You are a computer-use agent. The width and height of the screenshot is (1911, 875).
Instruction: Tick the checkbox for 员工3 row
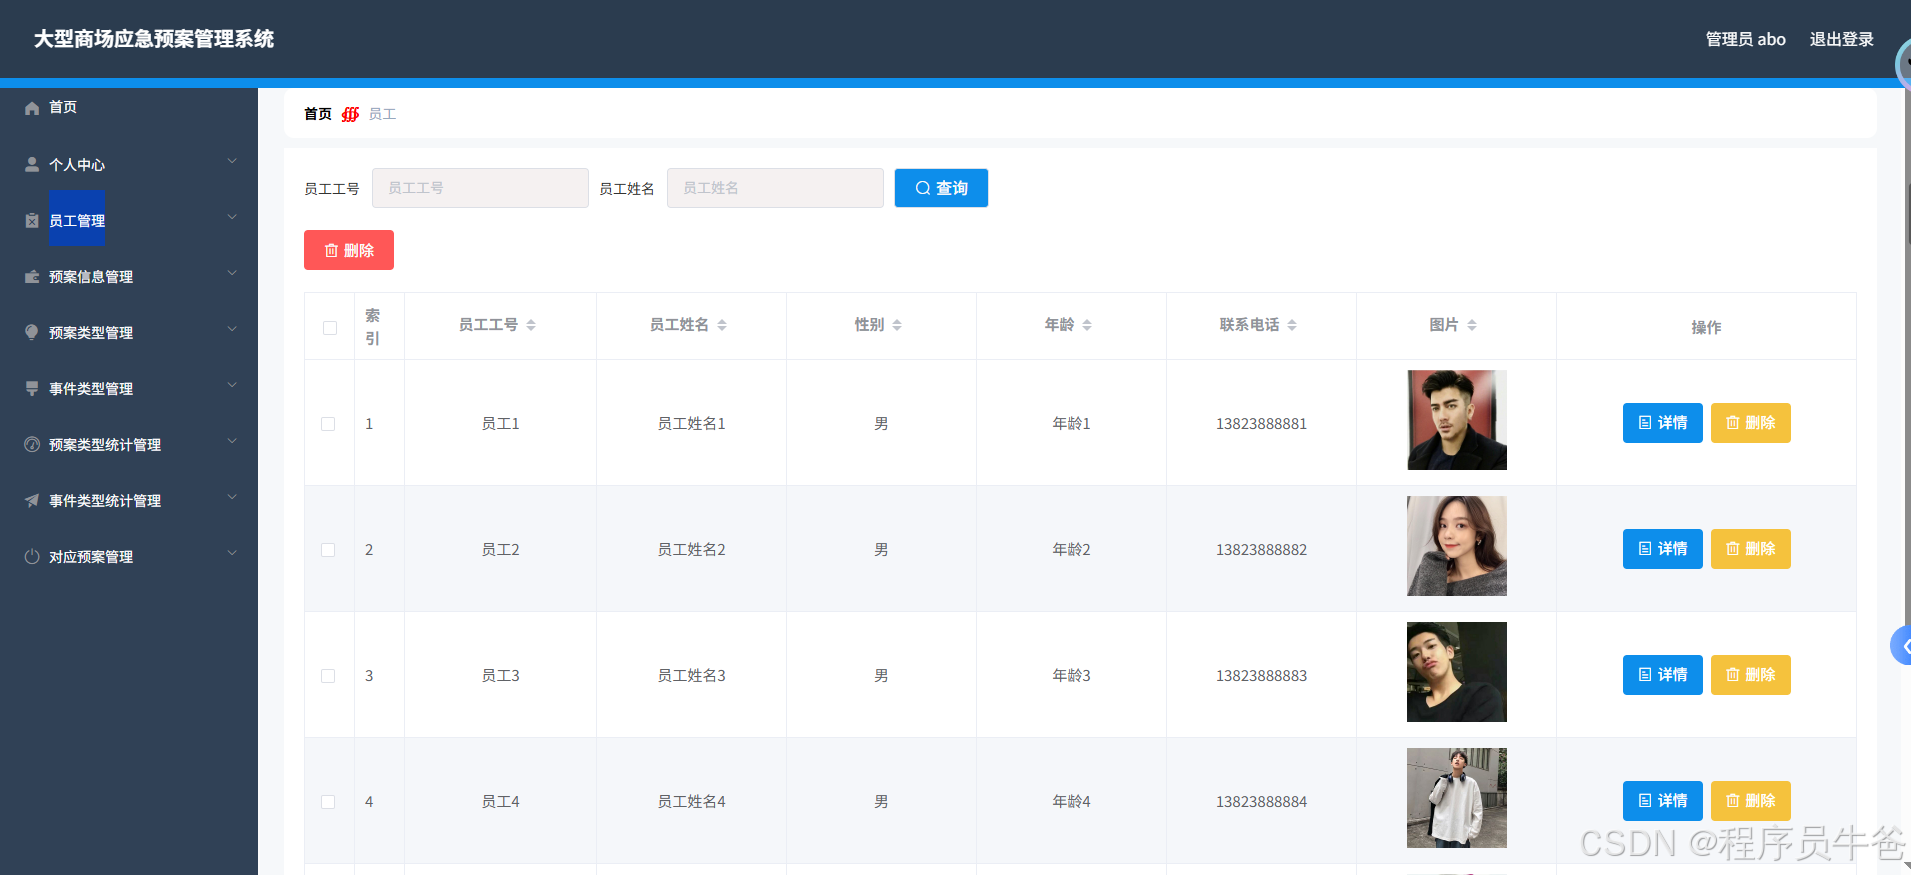point(328,676)
